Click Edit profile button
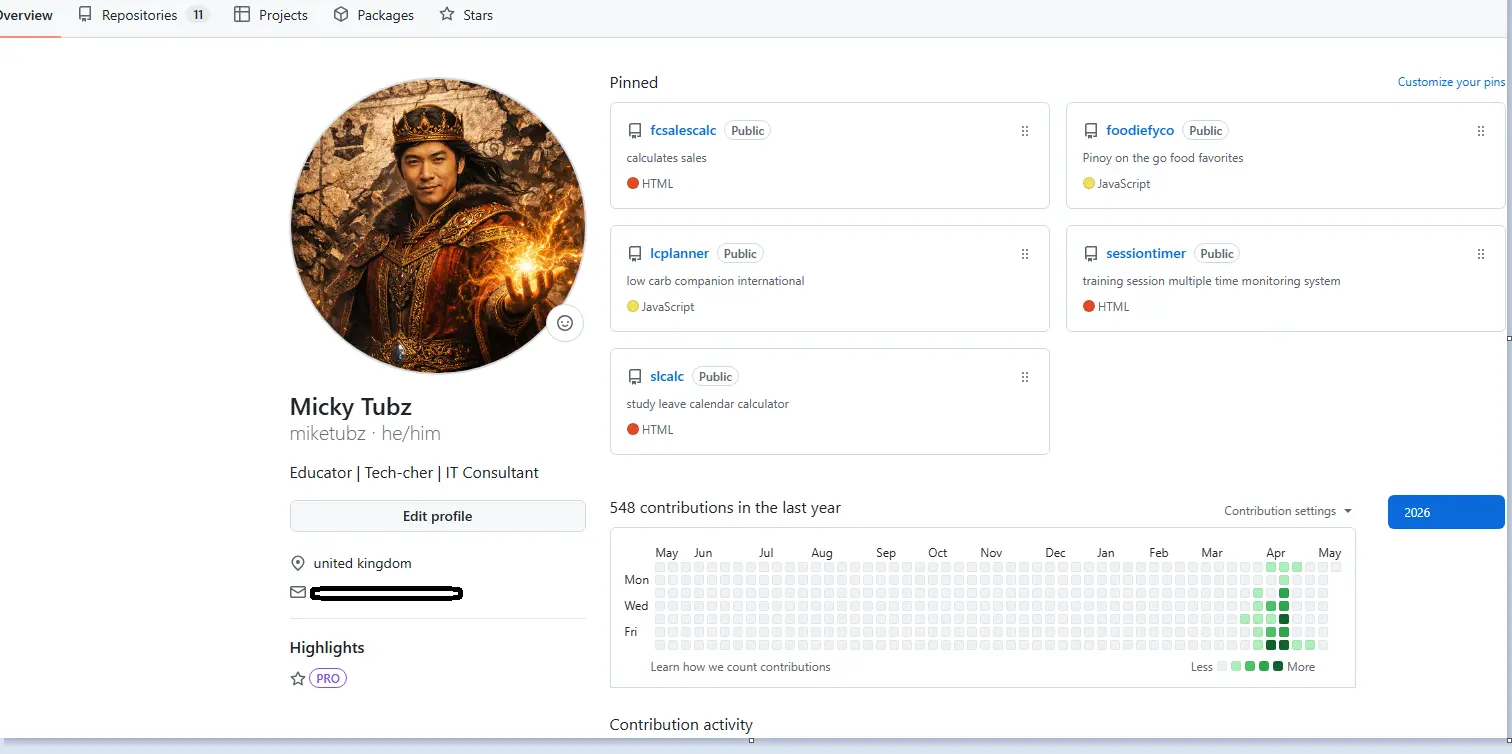The width and height of the screenshot is (1512, 754). [438, 516]
